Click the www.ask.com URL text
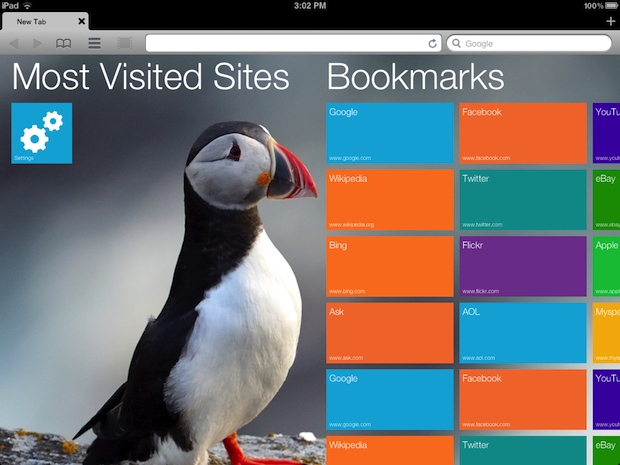This screenshot has width=620, height=465. (346, 358)
